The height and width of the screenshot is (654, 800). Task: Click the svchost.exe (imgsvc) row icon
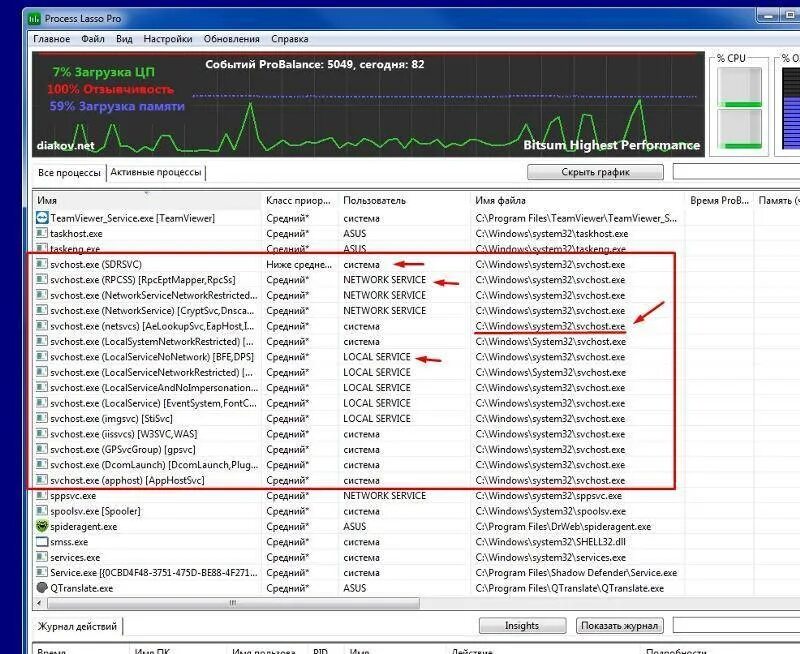pos(42,418)
